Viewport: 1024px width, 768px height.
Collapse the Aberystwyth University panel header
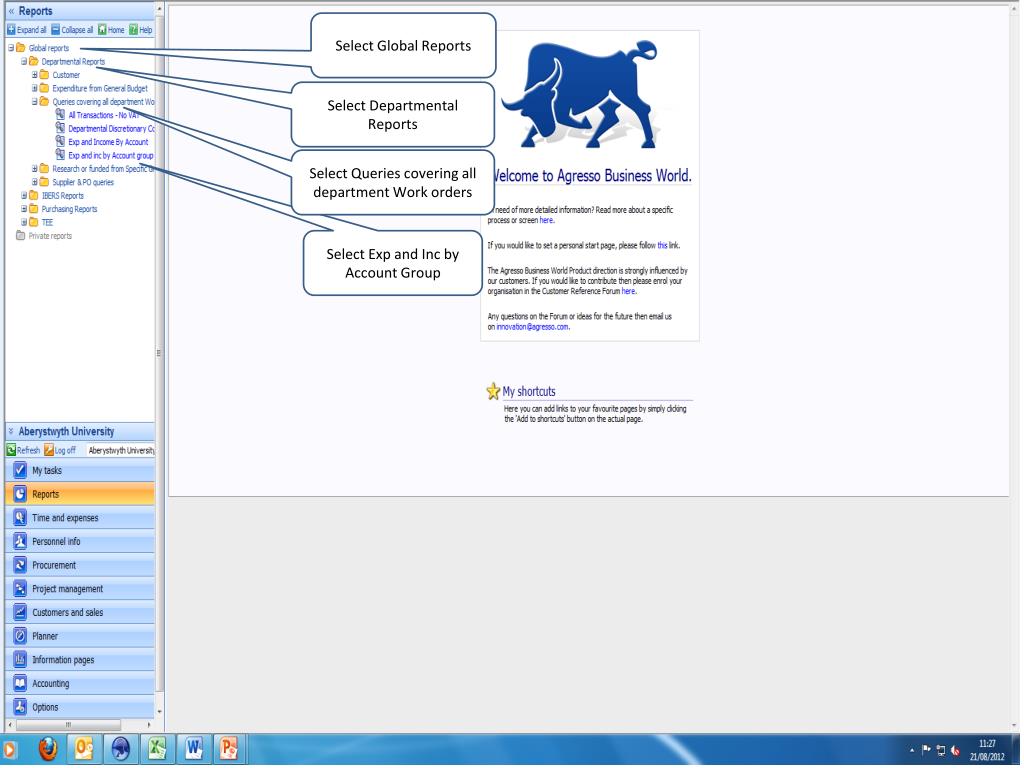pyautogui.click(x=11, y=432)
